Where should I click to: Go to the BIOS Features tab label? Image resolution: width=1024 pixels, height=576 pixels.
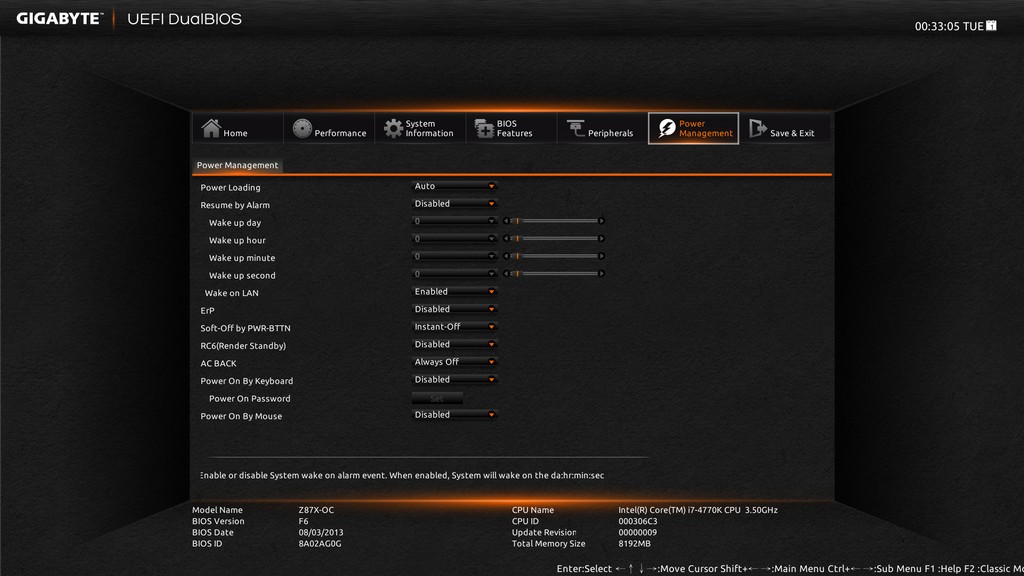coord(514,129)
